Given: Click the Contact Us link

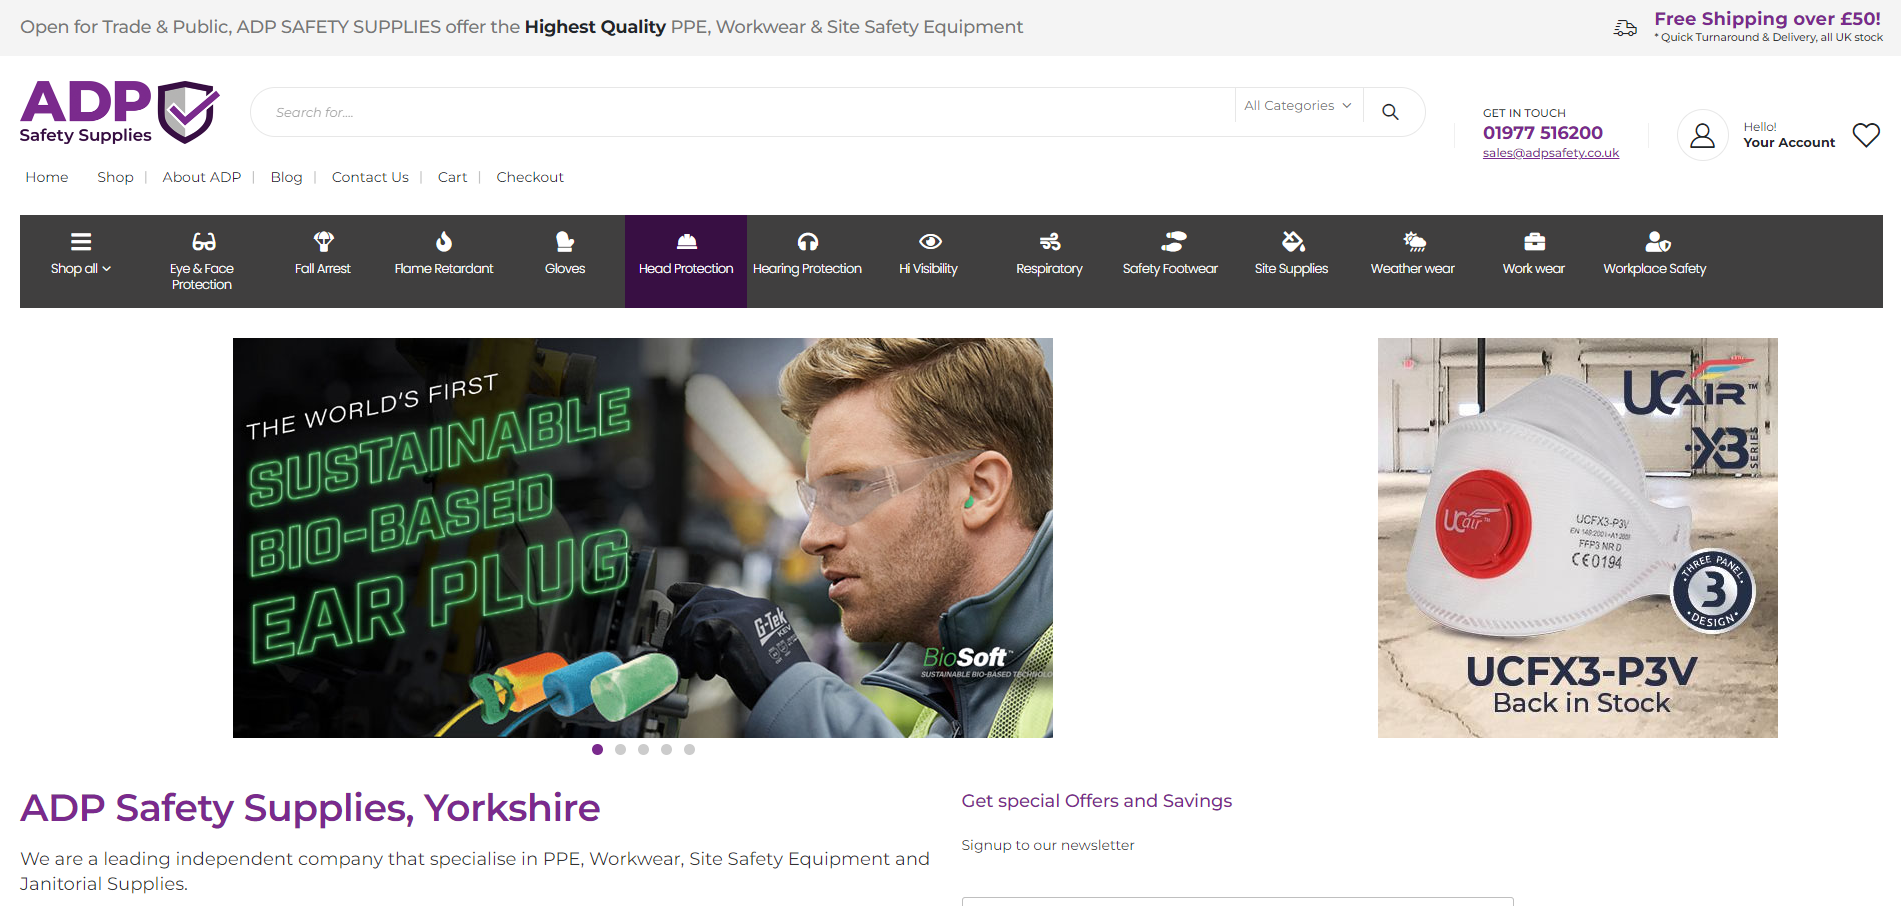Looking at the screenshot, I should coord(369,177).
